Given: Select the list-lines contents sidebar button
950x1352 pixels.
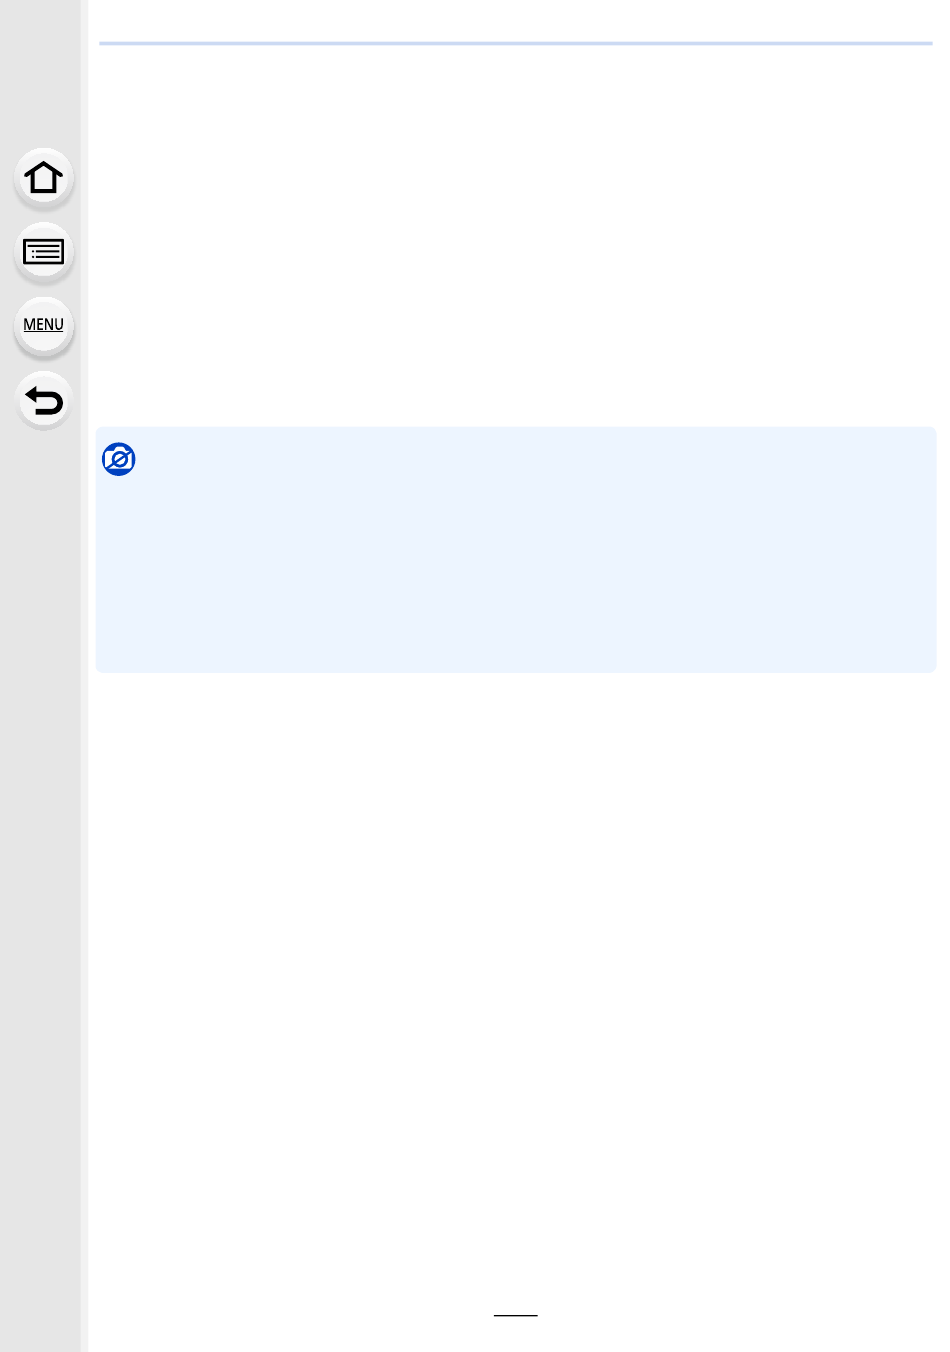Looking at the screenshot, I should 43,252.
